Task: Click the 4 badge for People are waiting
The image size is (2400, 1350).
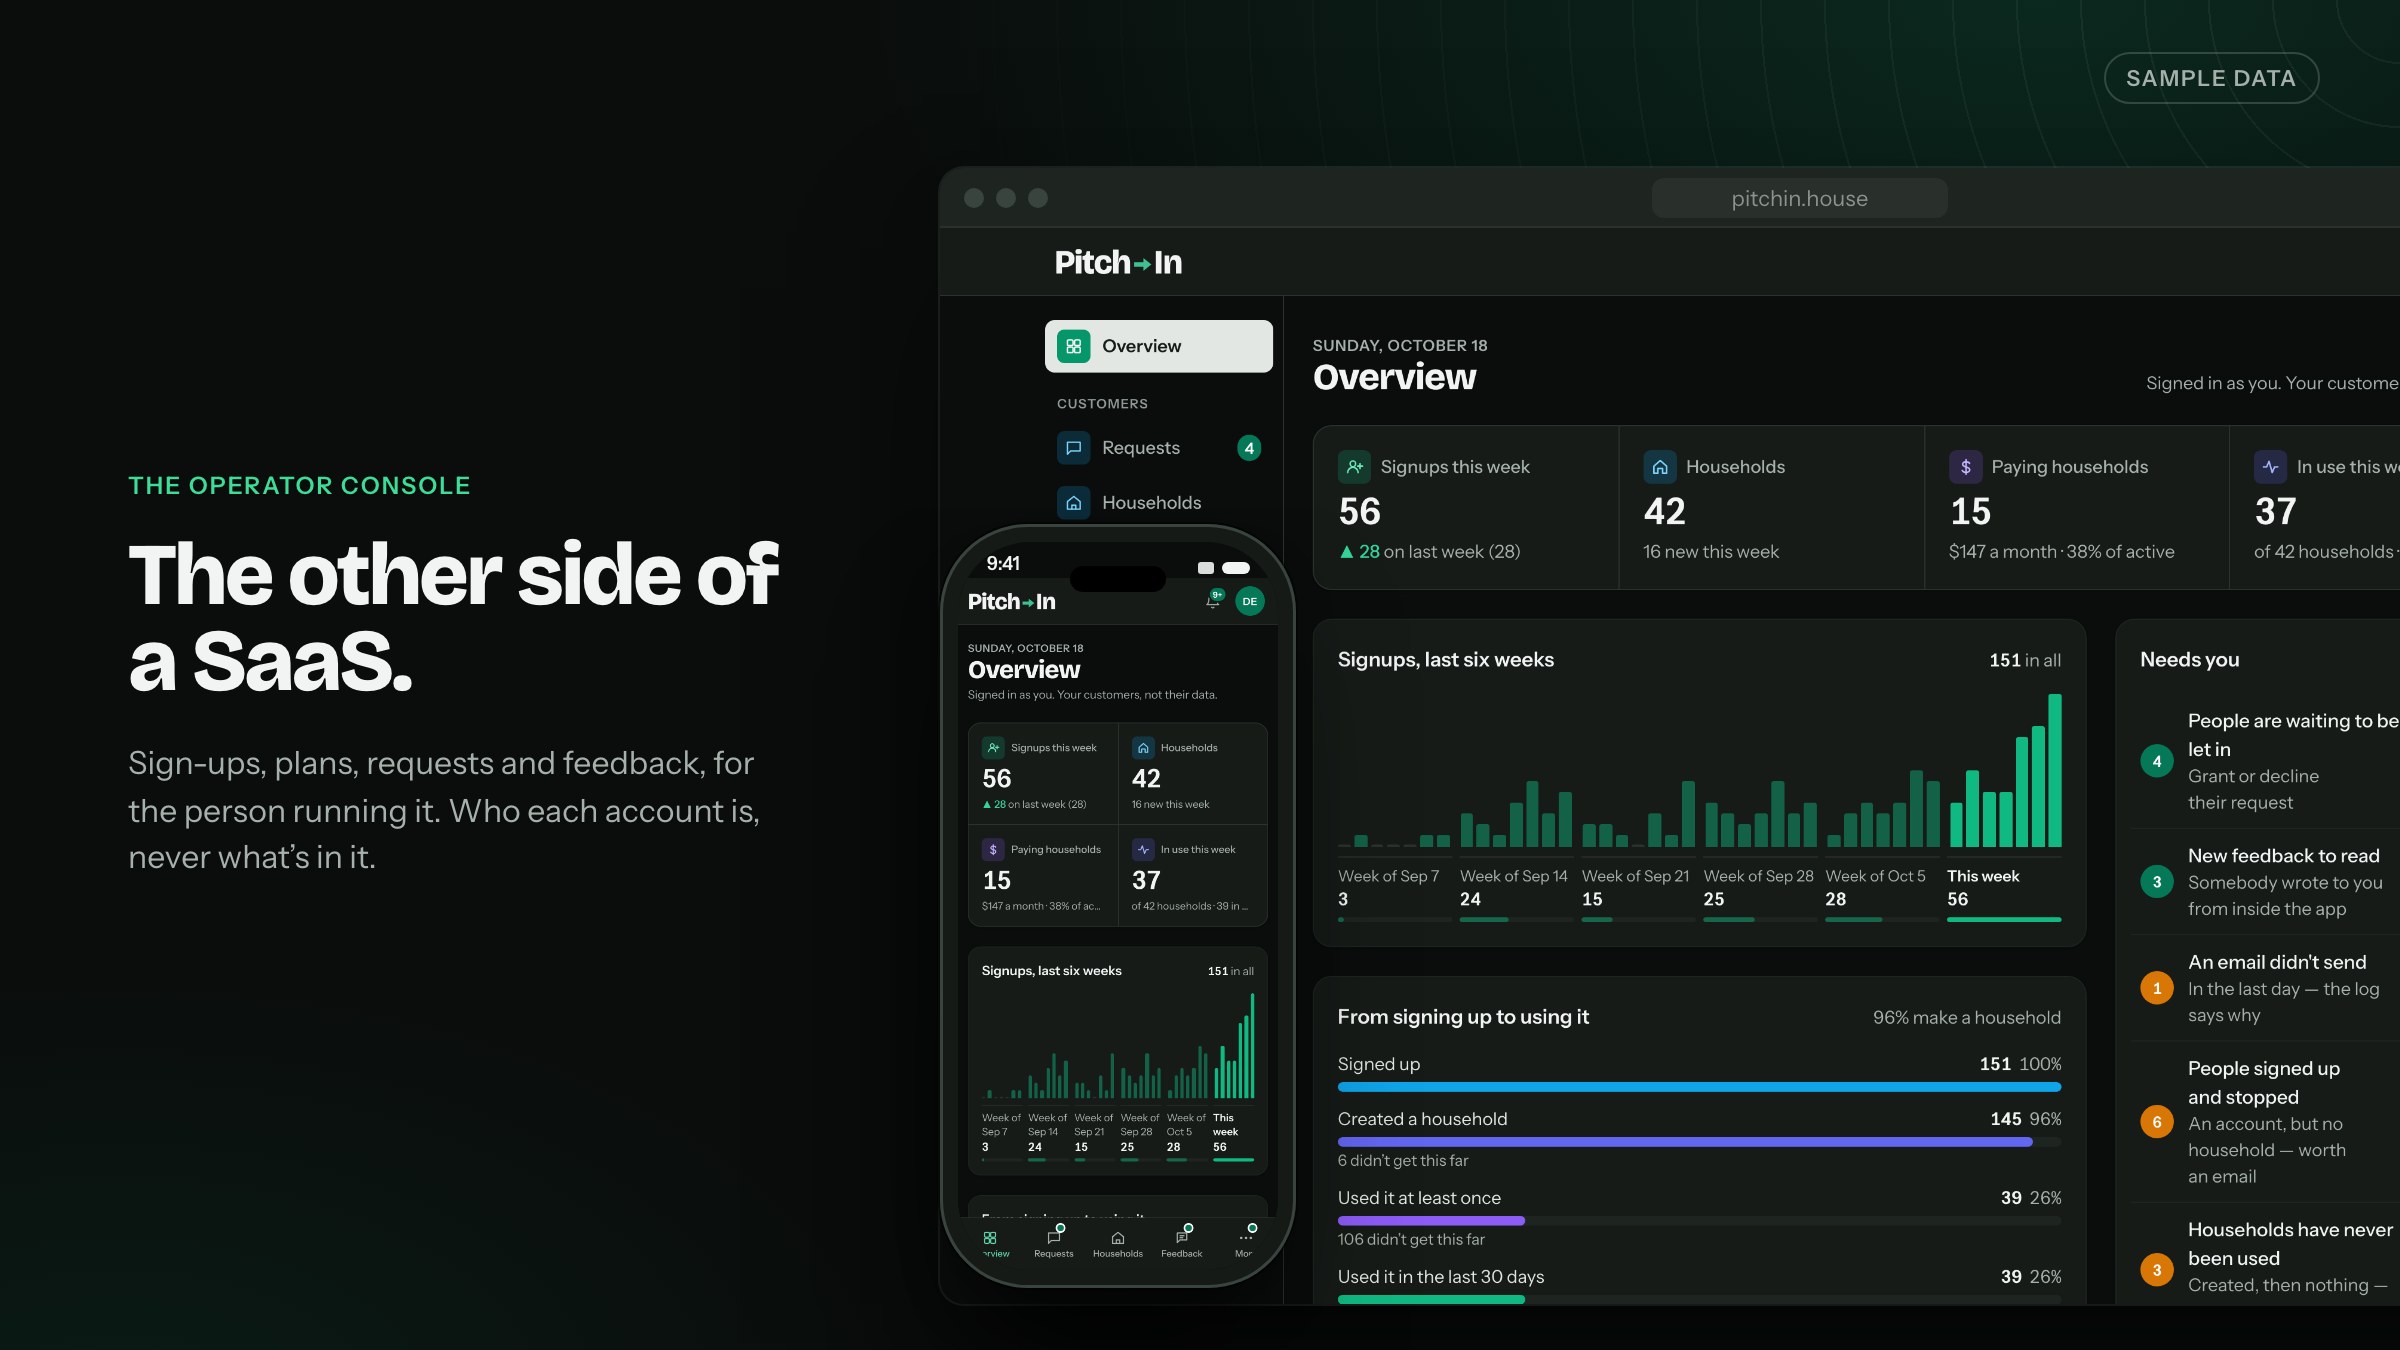Action: (2157, 761)
